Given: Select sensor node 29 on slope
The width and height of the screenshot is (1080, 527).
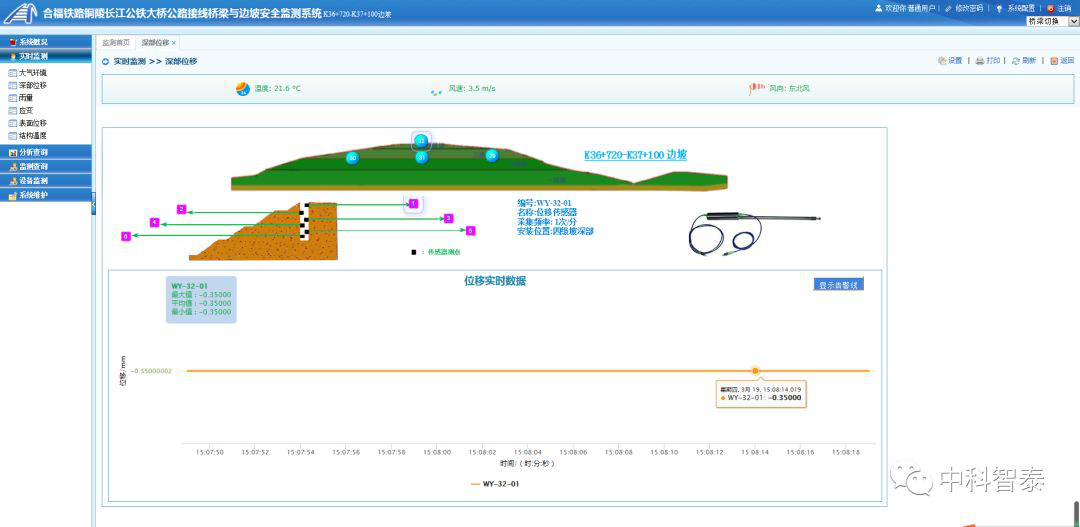Looking at the screenshot, I should tap(491, 155).
